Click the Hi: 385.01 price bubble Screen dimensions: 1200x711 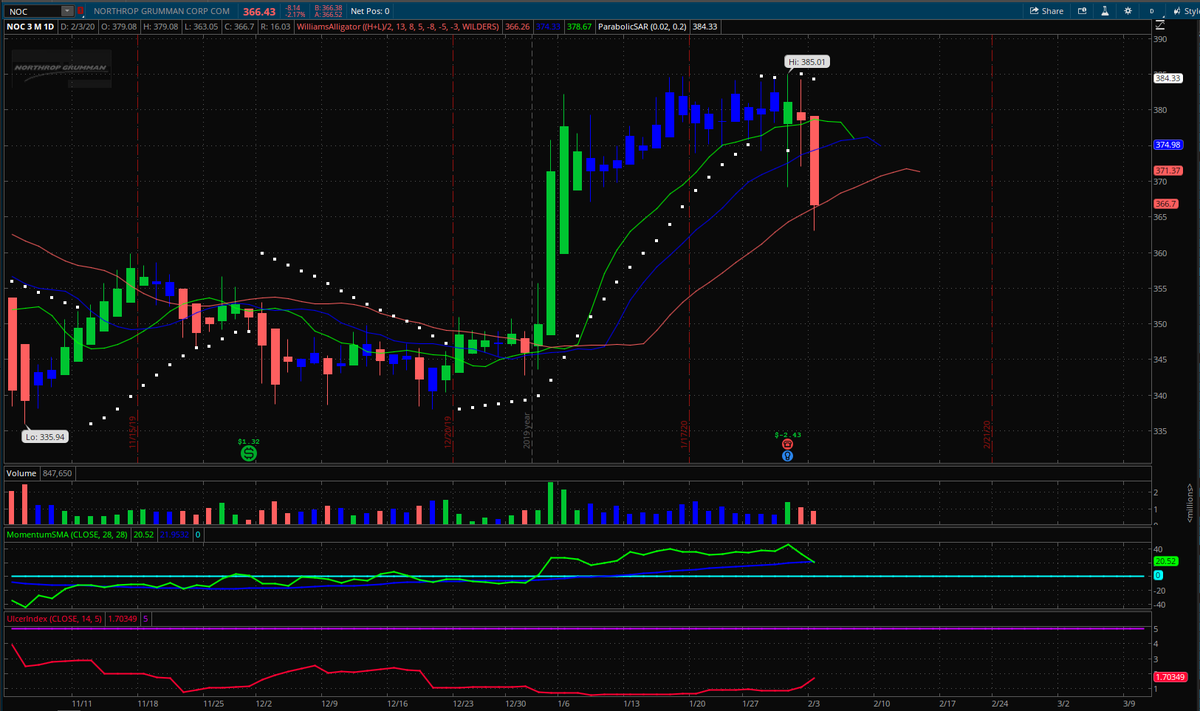point(809,62)
